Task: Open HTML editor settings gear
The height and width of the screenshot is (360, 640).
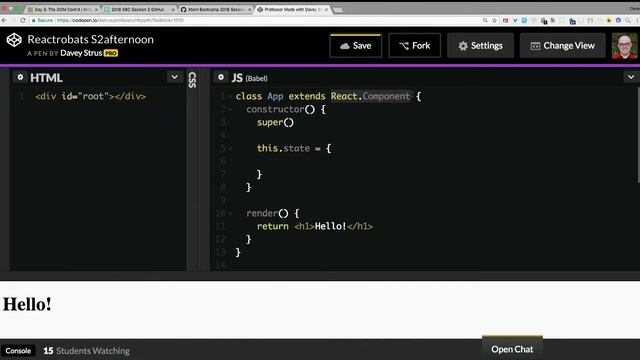Action: (20, 77)
